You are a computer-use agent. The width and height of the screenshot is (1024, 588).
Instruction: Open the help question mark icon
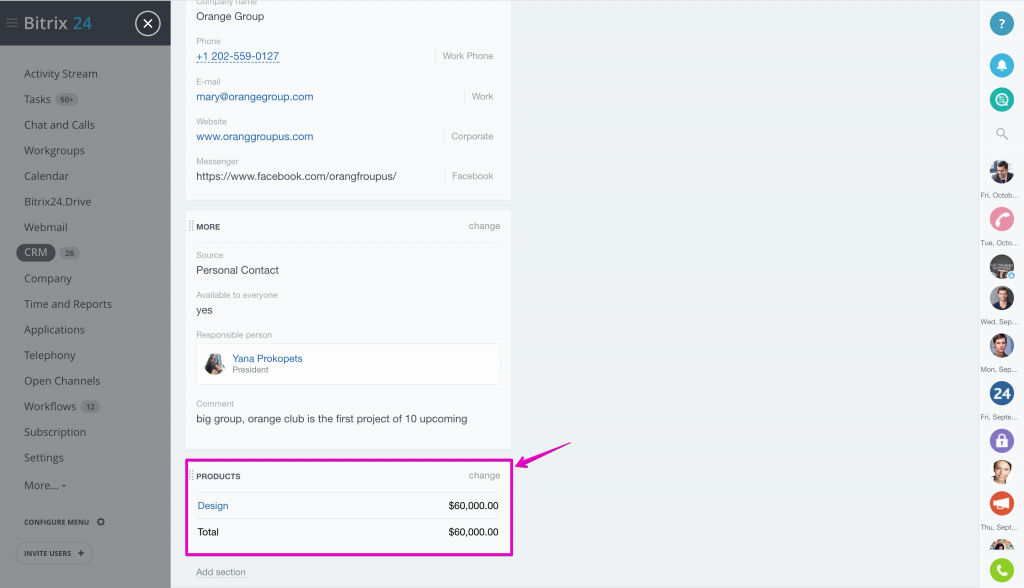(x=1001, y=24)
